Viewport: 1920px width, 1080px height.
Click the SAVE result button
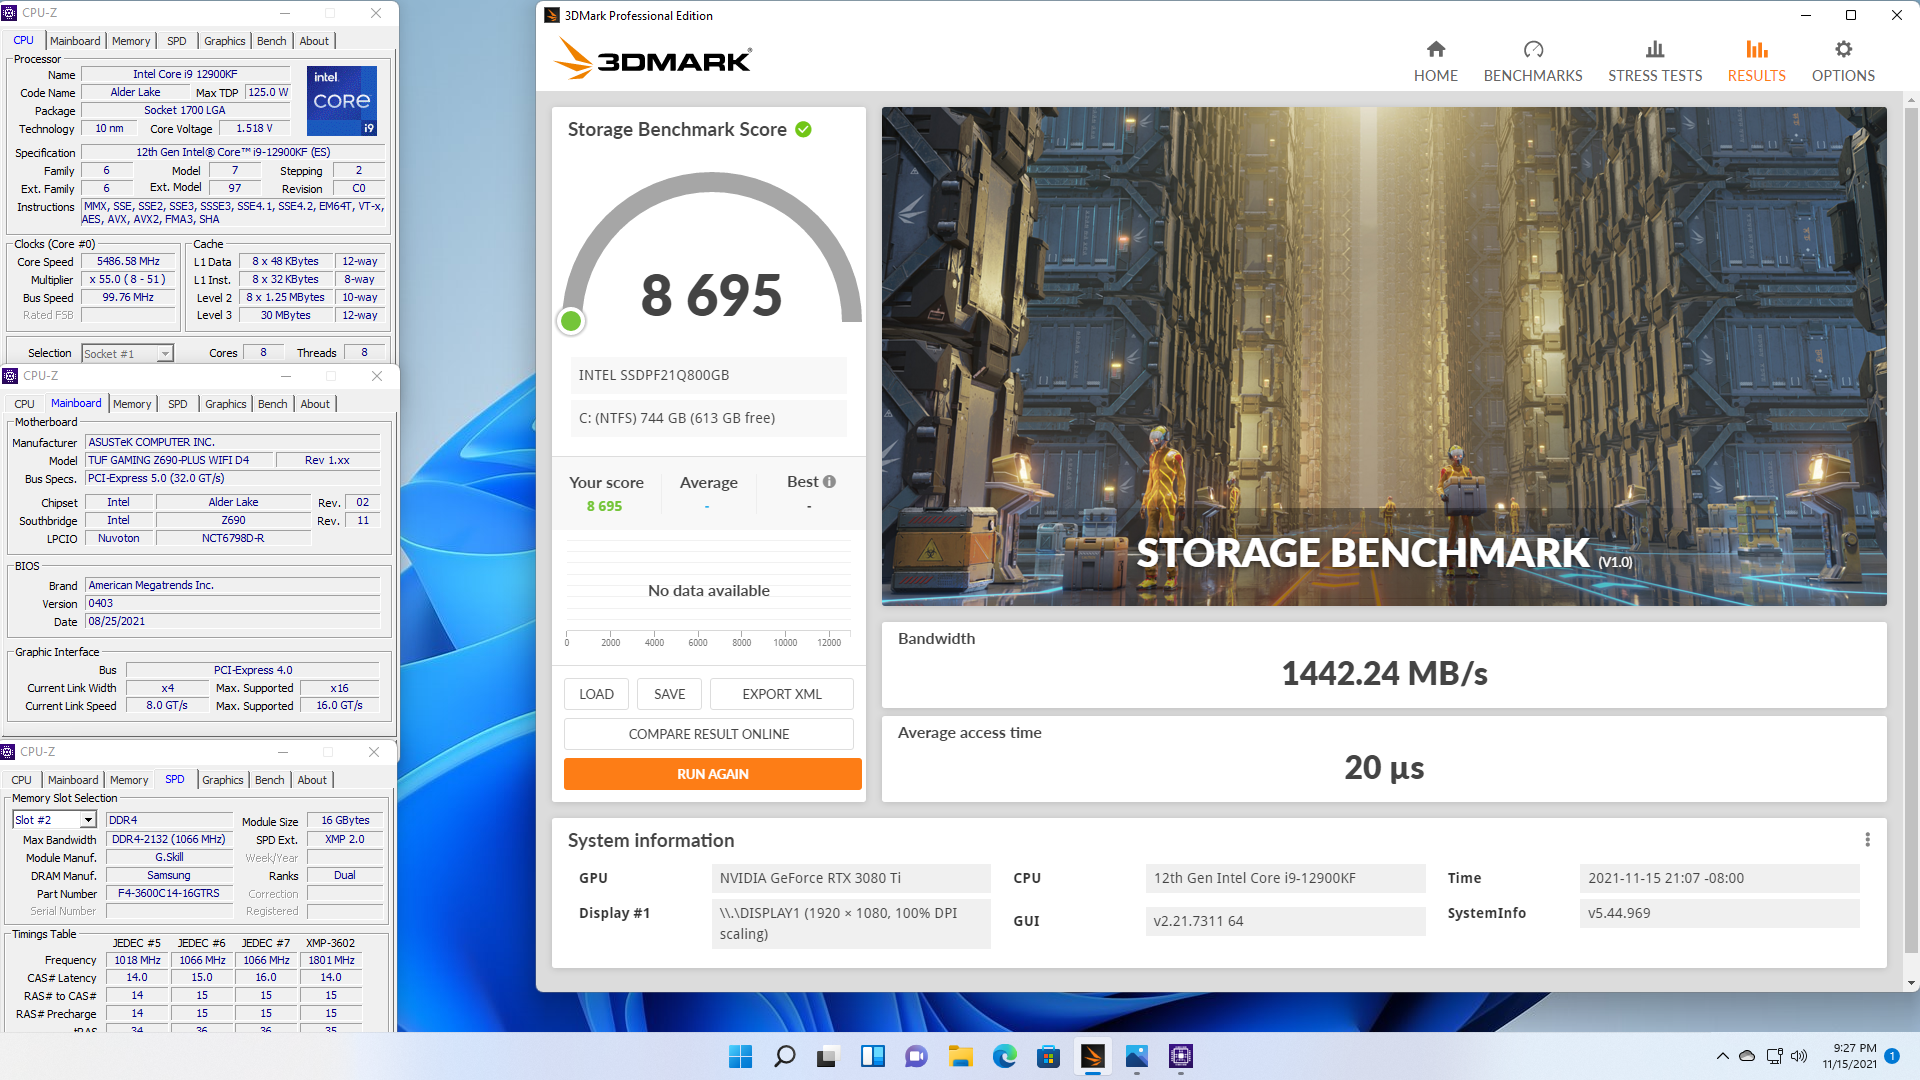669,694
